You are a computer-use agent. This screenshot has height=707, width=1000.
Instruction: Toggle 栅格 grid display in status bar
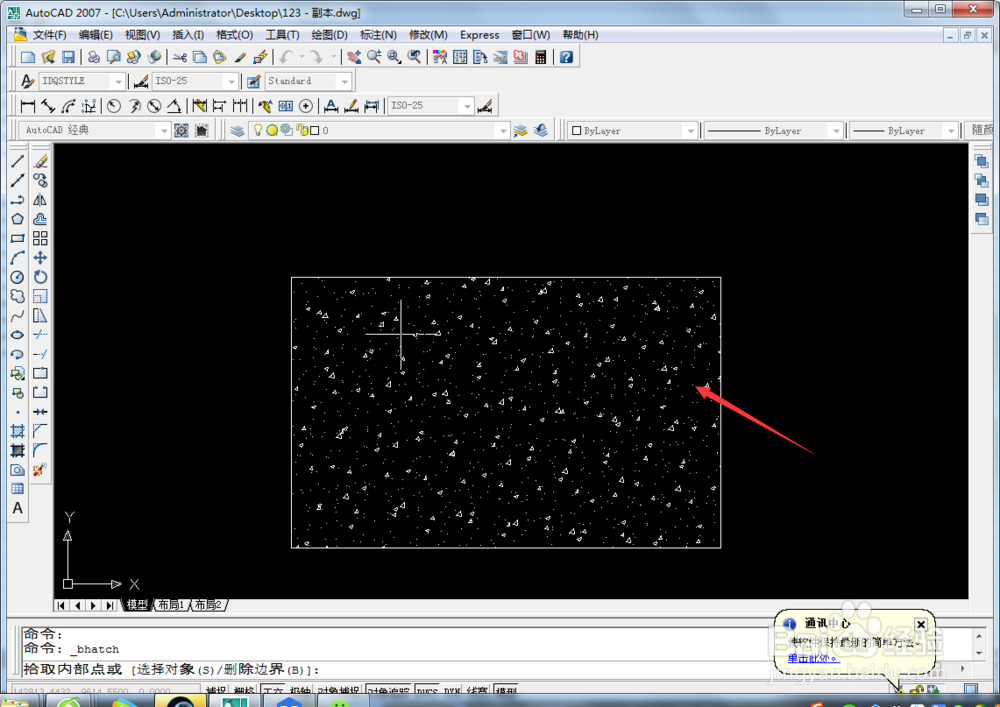coord(244,691)
